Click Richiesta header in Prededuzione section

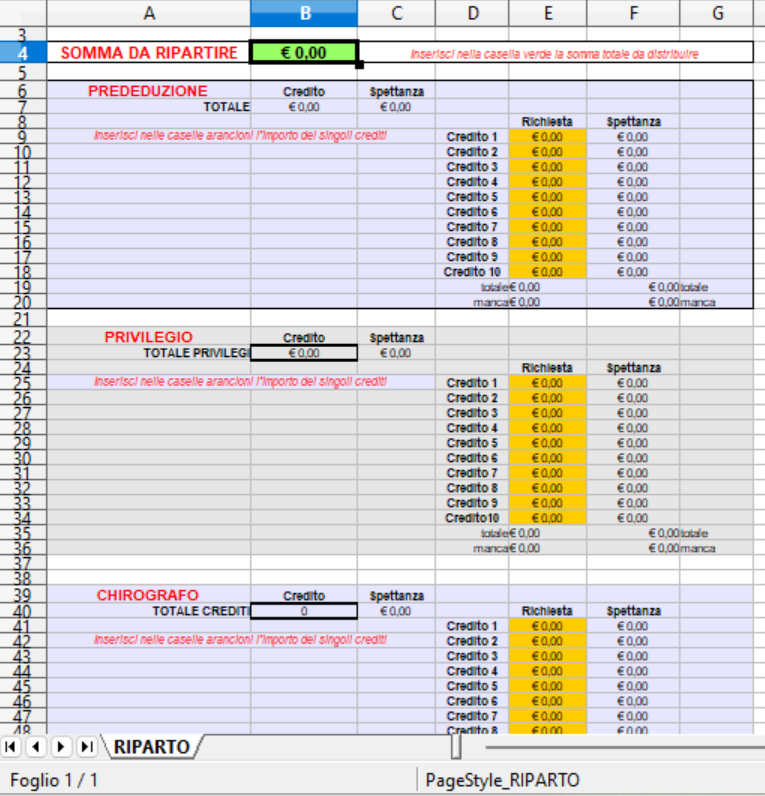pos(547,122)
